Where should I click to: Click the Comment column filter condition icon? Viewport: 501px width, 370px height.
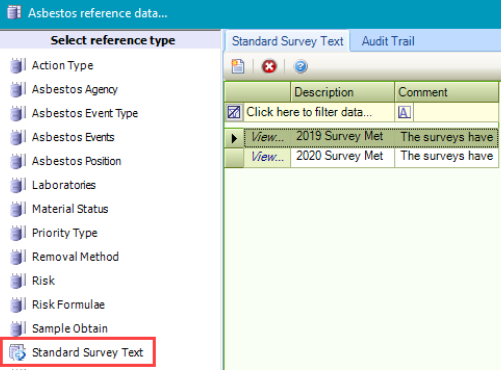[404, 112]
